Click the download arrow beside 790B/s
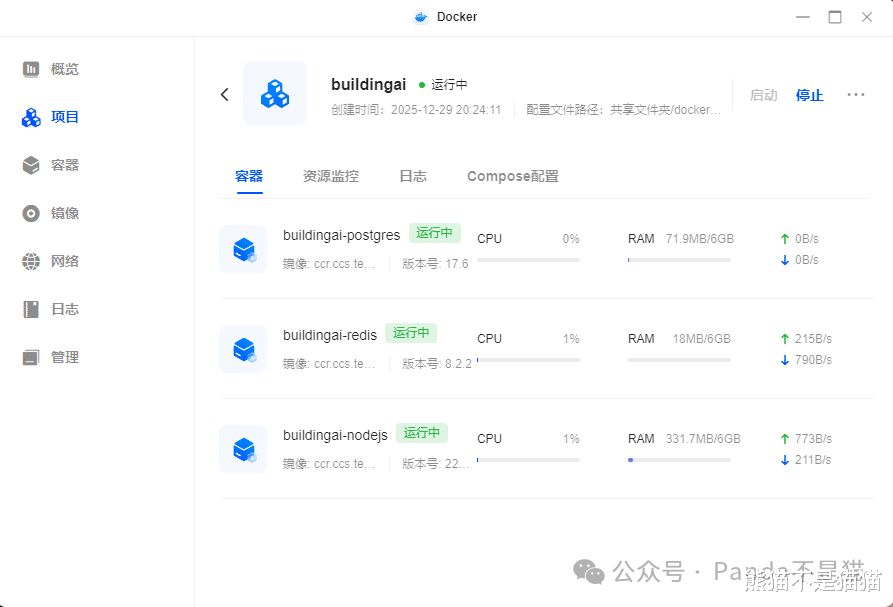Image resolution: width=893 pixels, height=607 pixels. (785, 360)
